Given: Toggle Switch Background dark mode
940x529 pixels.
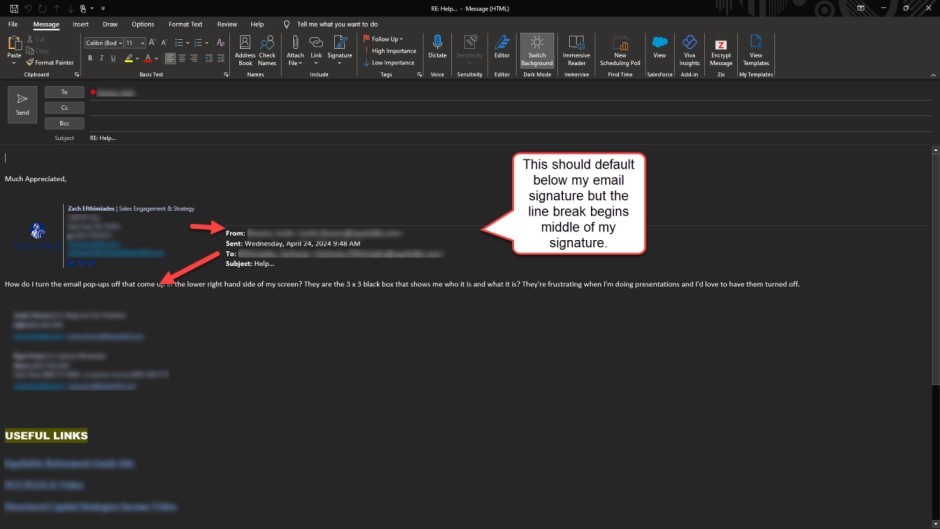Looking at the screenshot, I should (537, 50).
